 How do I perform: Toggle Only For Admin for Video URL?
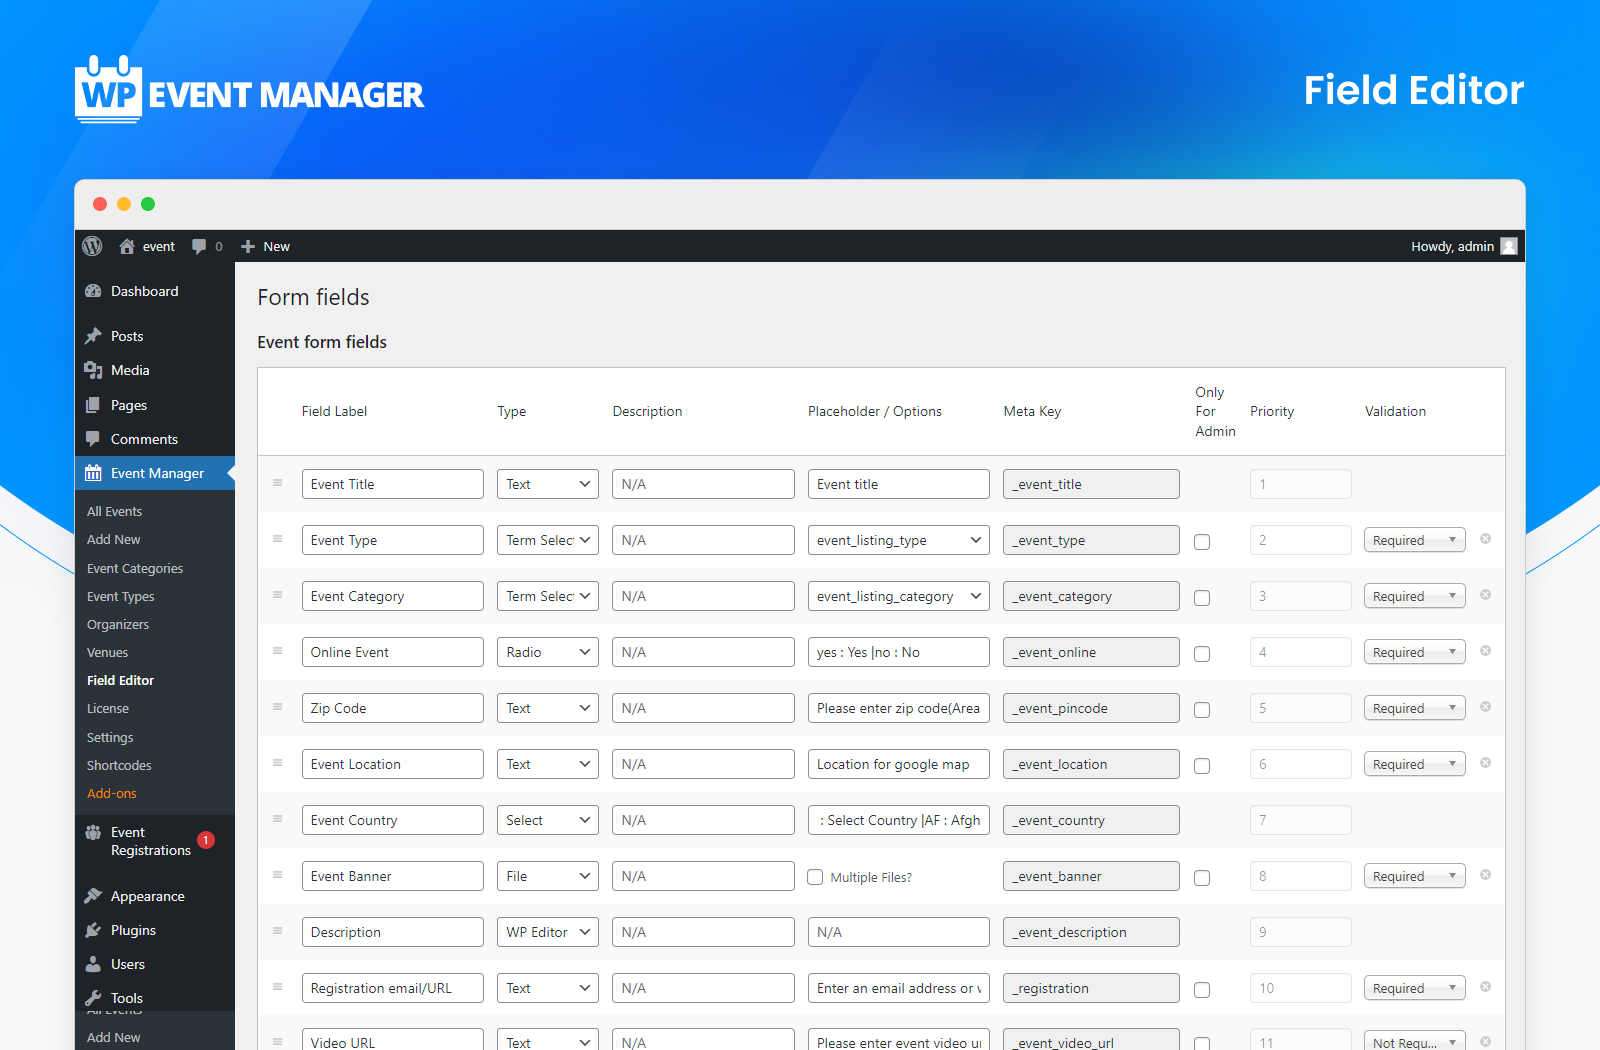[x=1202, y=1044]
